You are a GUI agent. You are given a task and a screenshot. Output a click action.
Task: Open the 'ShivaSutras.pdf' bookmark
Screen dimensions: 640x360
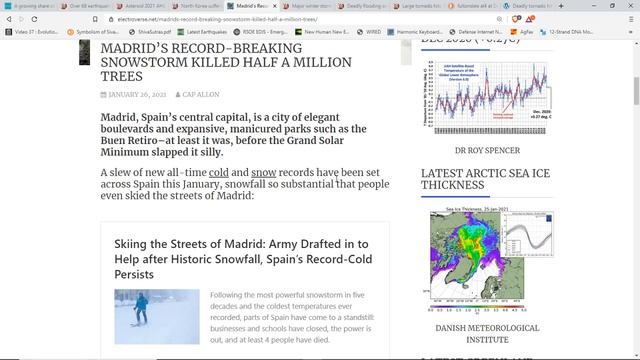coord(150,32)
